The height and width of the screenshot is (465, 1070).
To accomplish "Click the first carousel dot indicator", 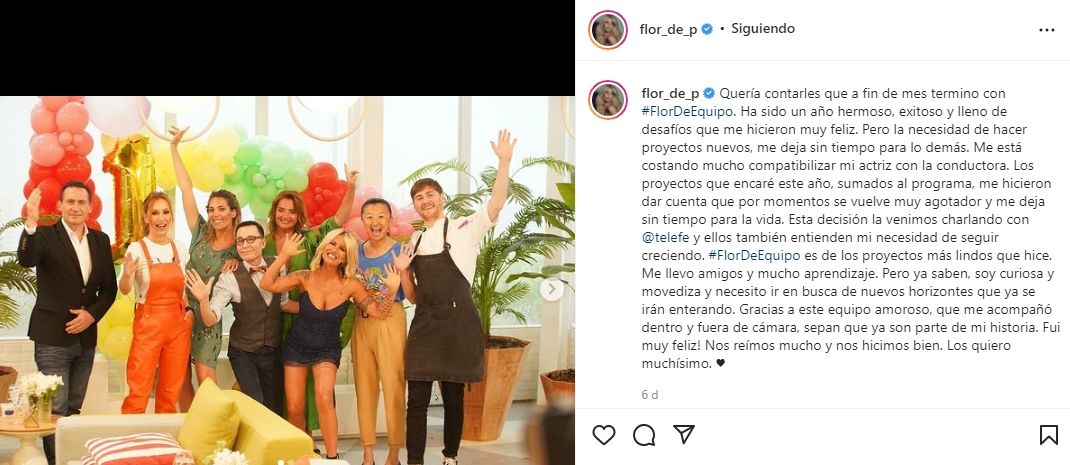I will point(281,462).
